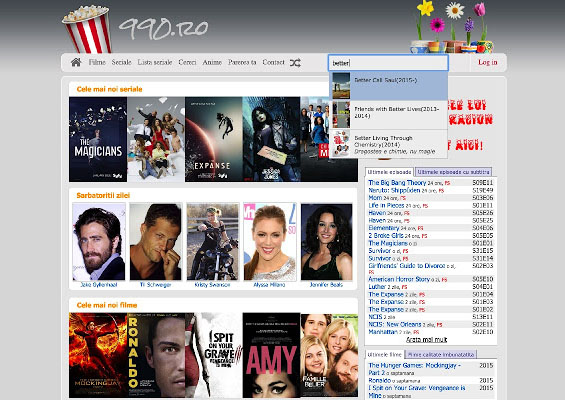Click Arata mai mult link

pos(427,340)
